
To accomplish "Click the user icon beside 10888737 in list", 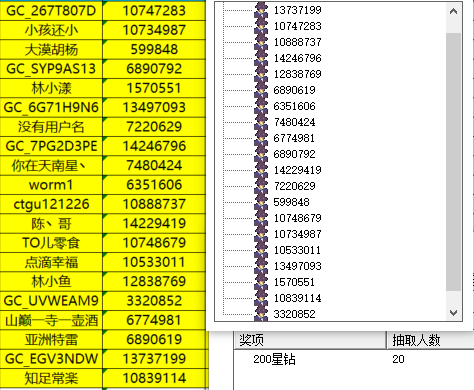I will click(x=261, y=42).
